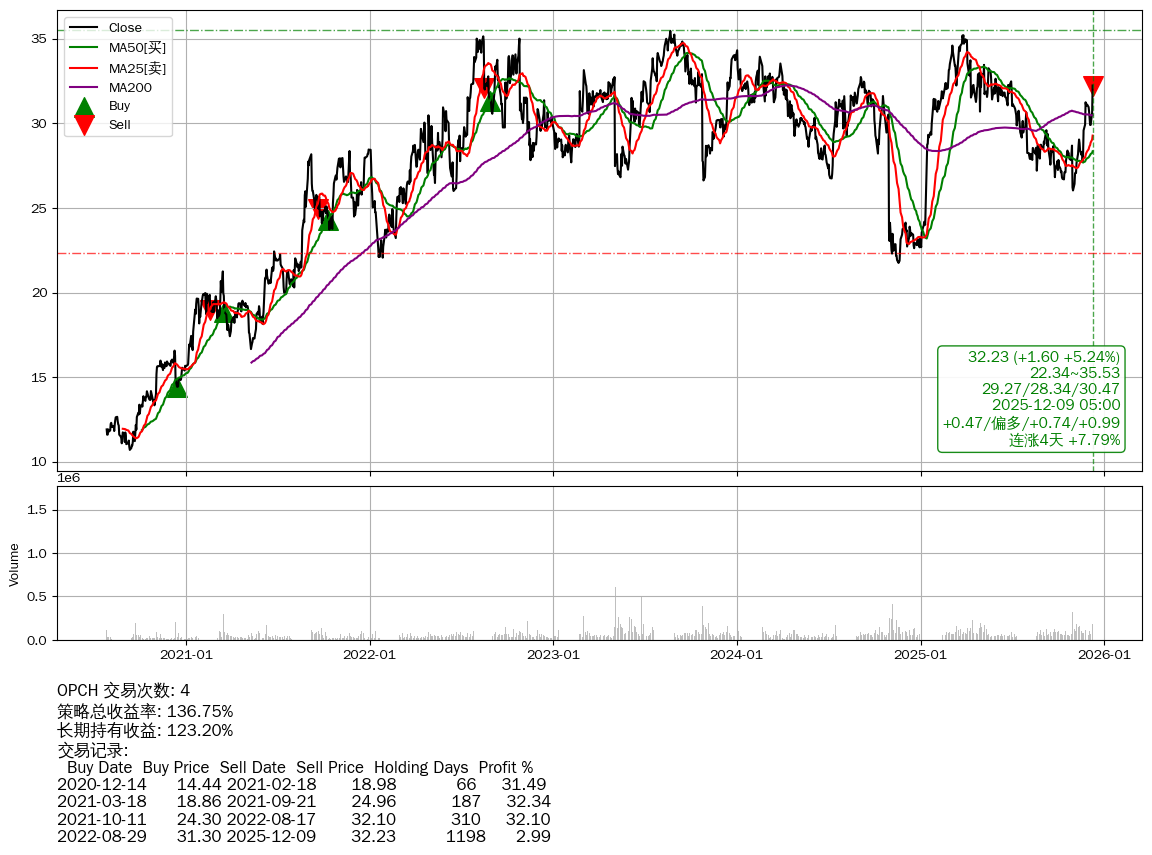Select the Buy marker near March 2021
Image resolution: width=1152 pixels, height=855 pixels.
point(223,314)
